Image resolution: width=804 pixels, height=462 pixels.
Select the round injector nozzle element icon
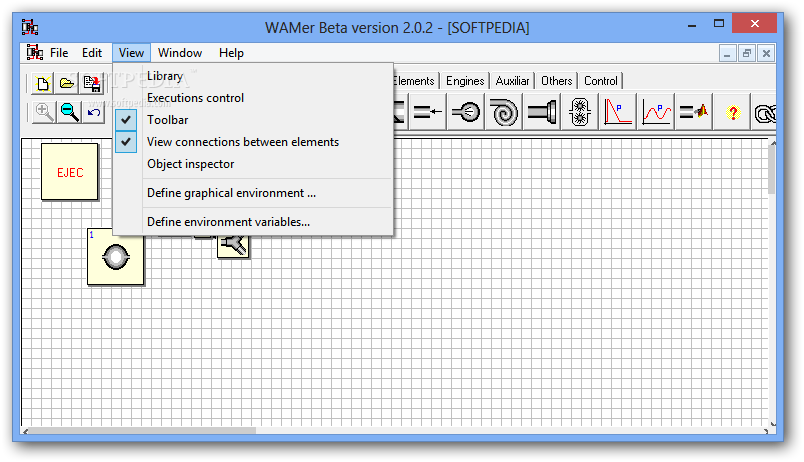pyautogui.click(x=466, y=112)
